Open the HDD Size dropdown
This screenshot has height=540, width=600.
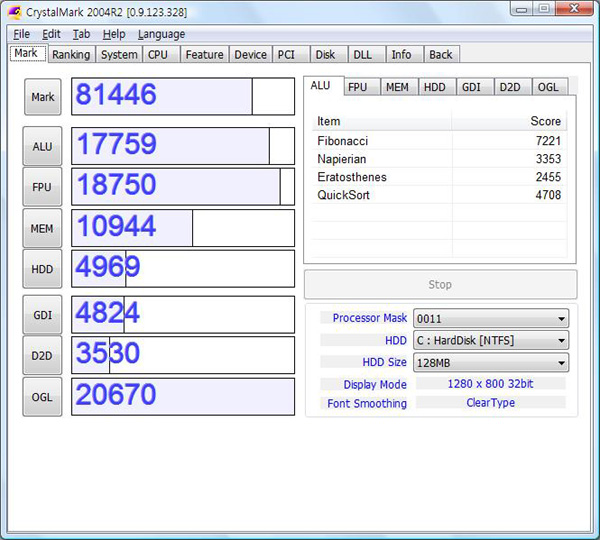click(x=491, y=362)
